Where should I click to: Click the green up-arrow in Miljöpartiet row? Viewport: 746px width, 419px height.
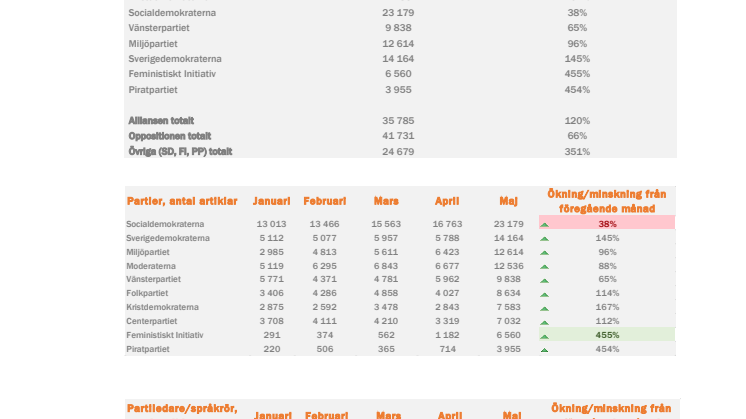(x=545, y=253)
